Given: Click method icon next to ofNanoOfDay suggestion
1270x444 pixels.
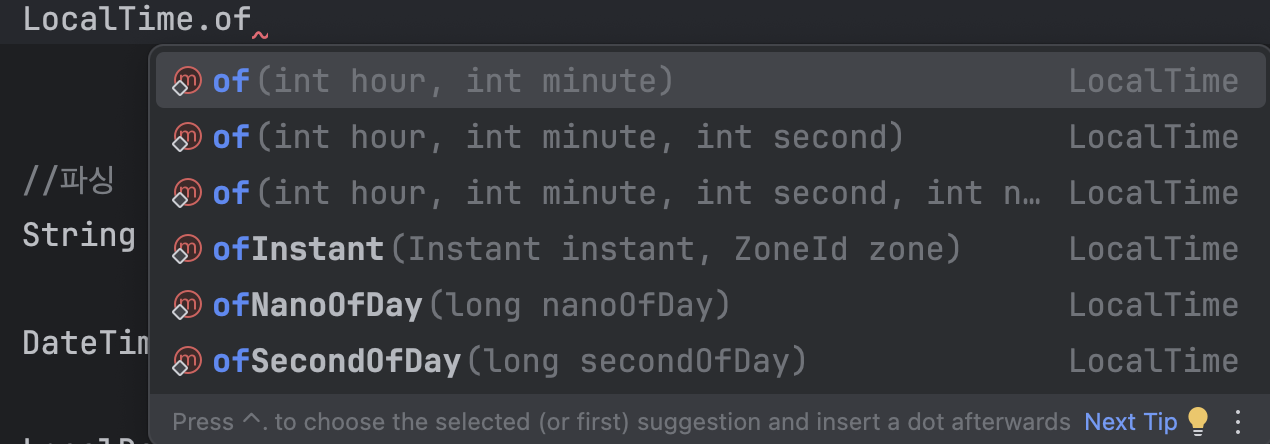Looking at the screenshot, I should (x=186, y=305).
